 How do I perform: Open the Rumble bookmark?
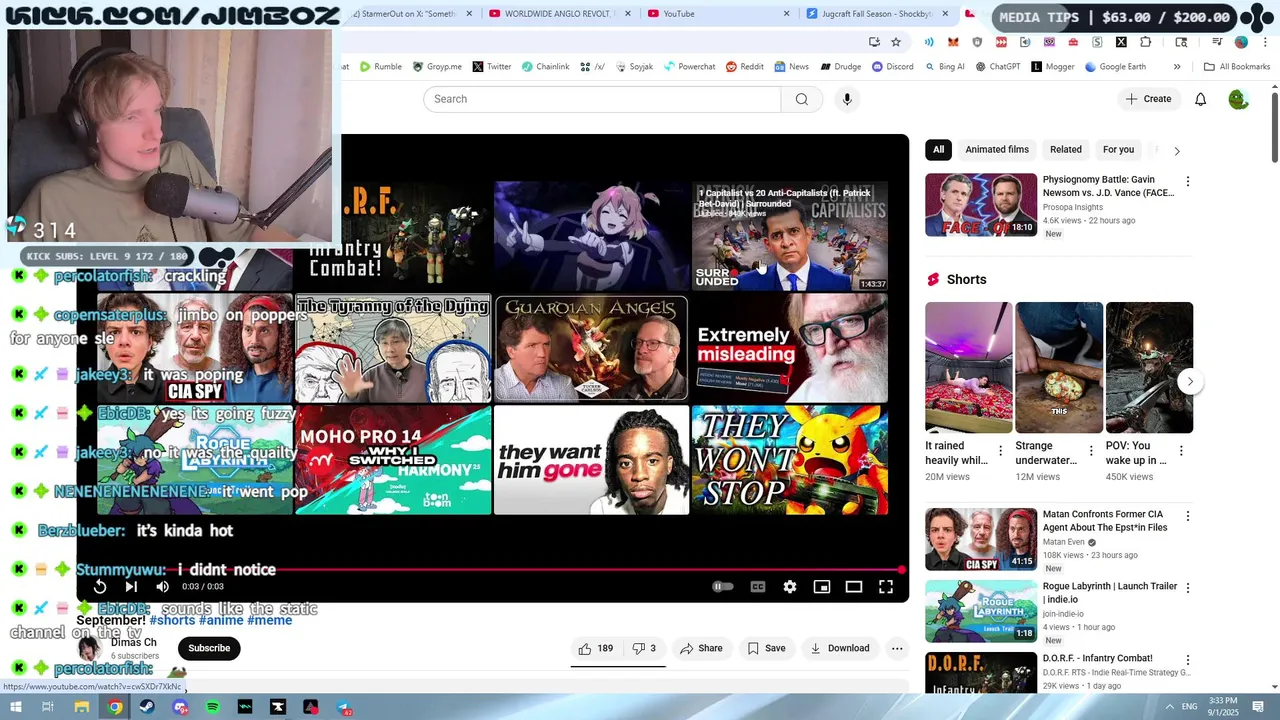click(x=381, y=67)
